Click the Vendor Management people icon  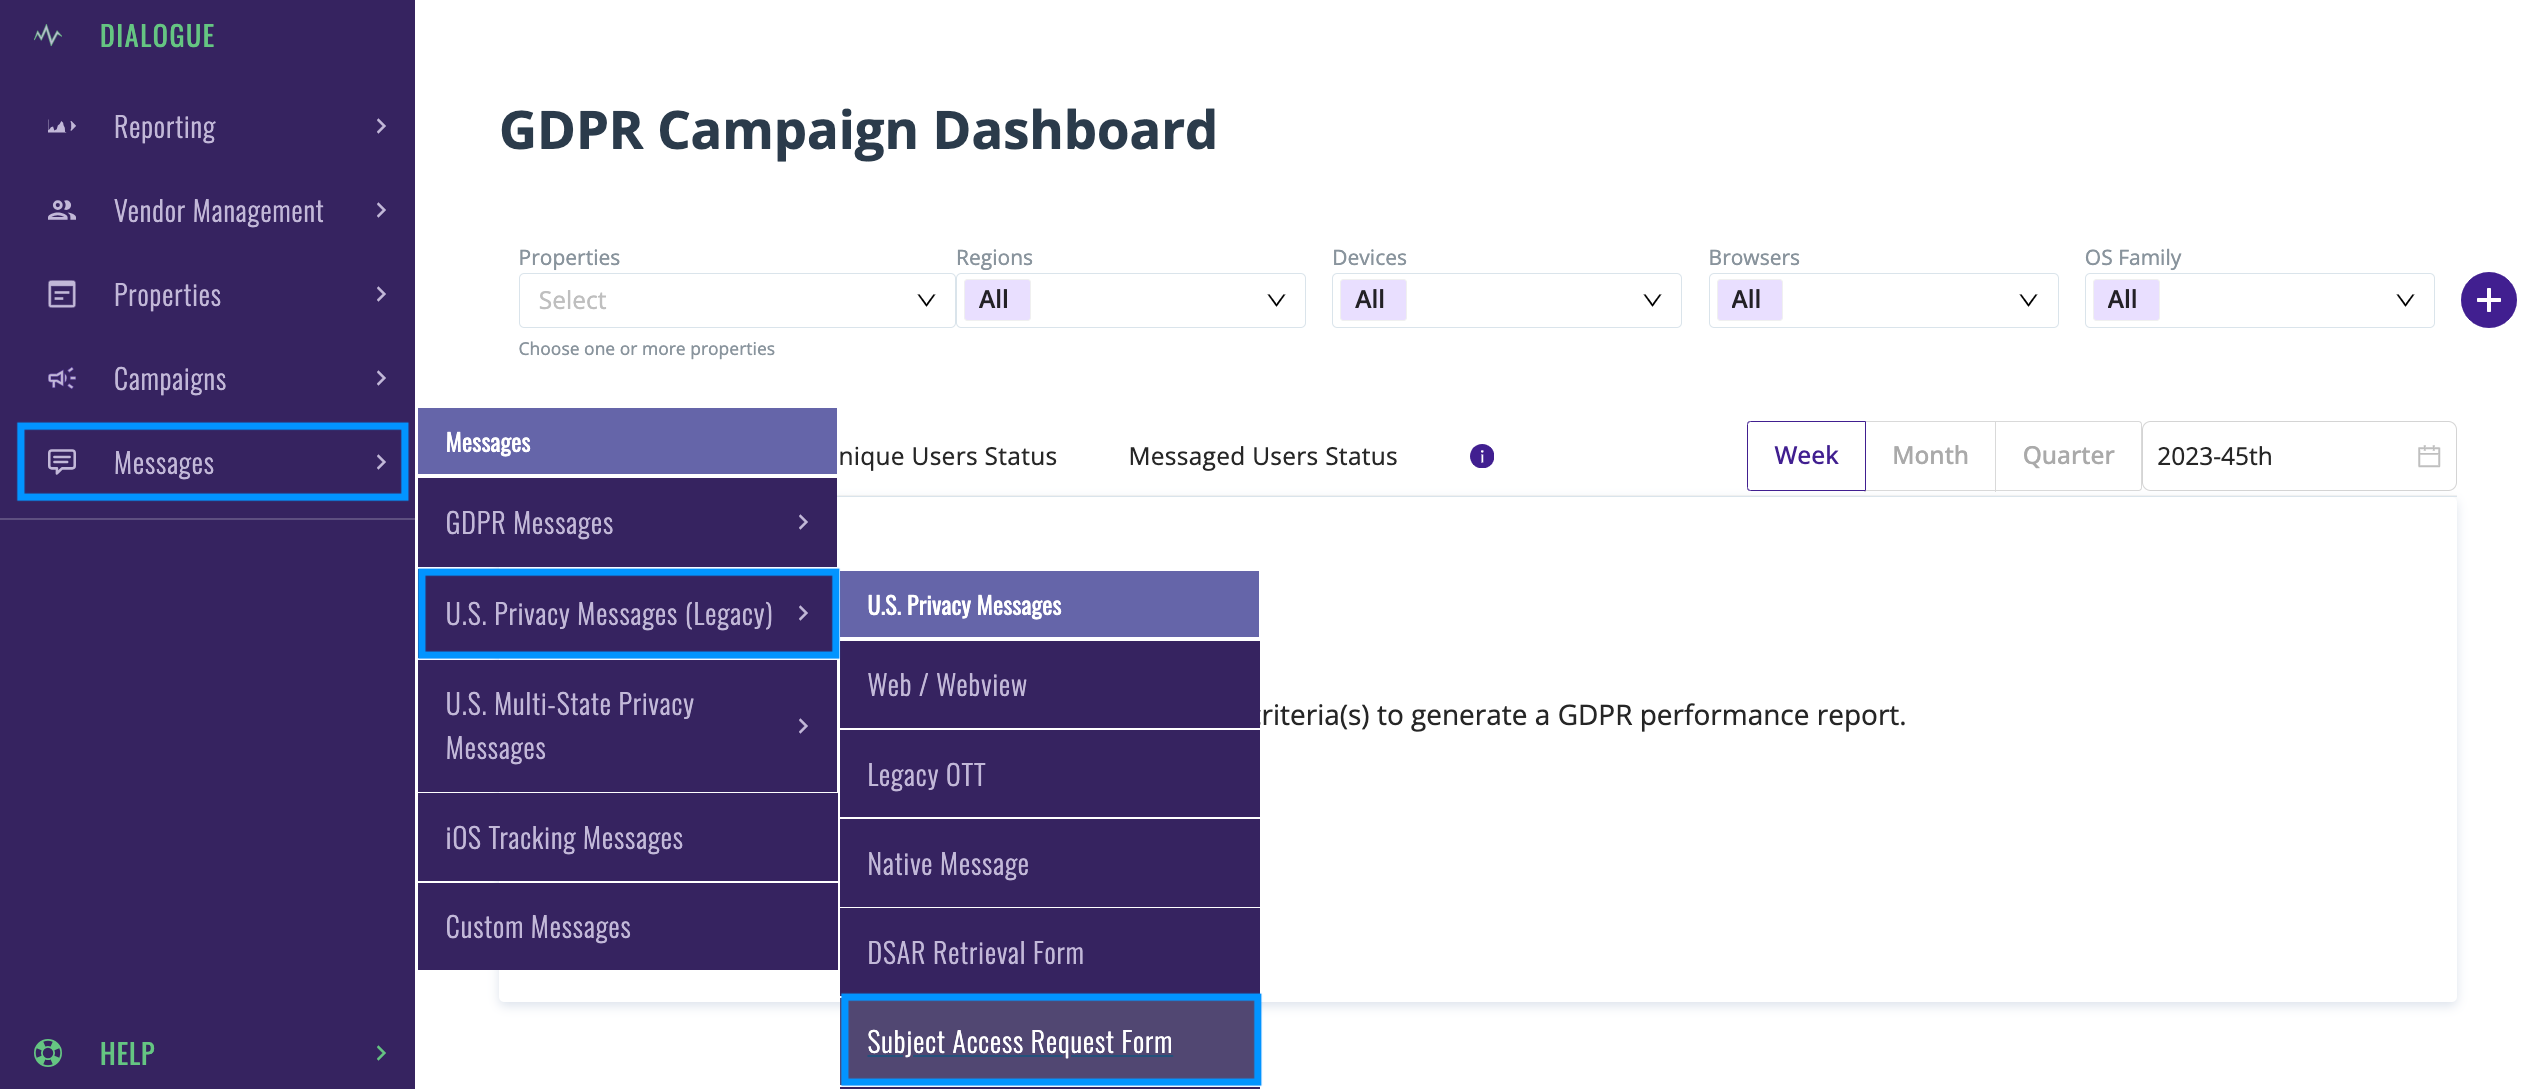click(61, 210)
